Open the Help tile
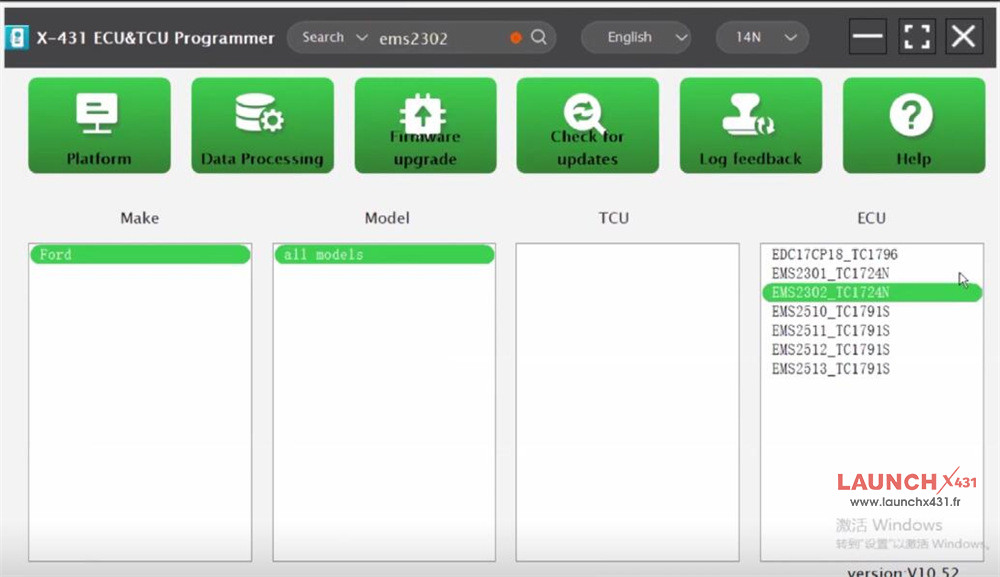The width and height of the screenshot is (1000, 577). coord(913,125)
